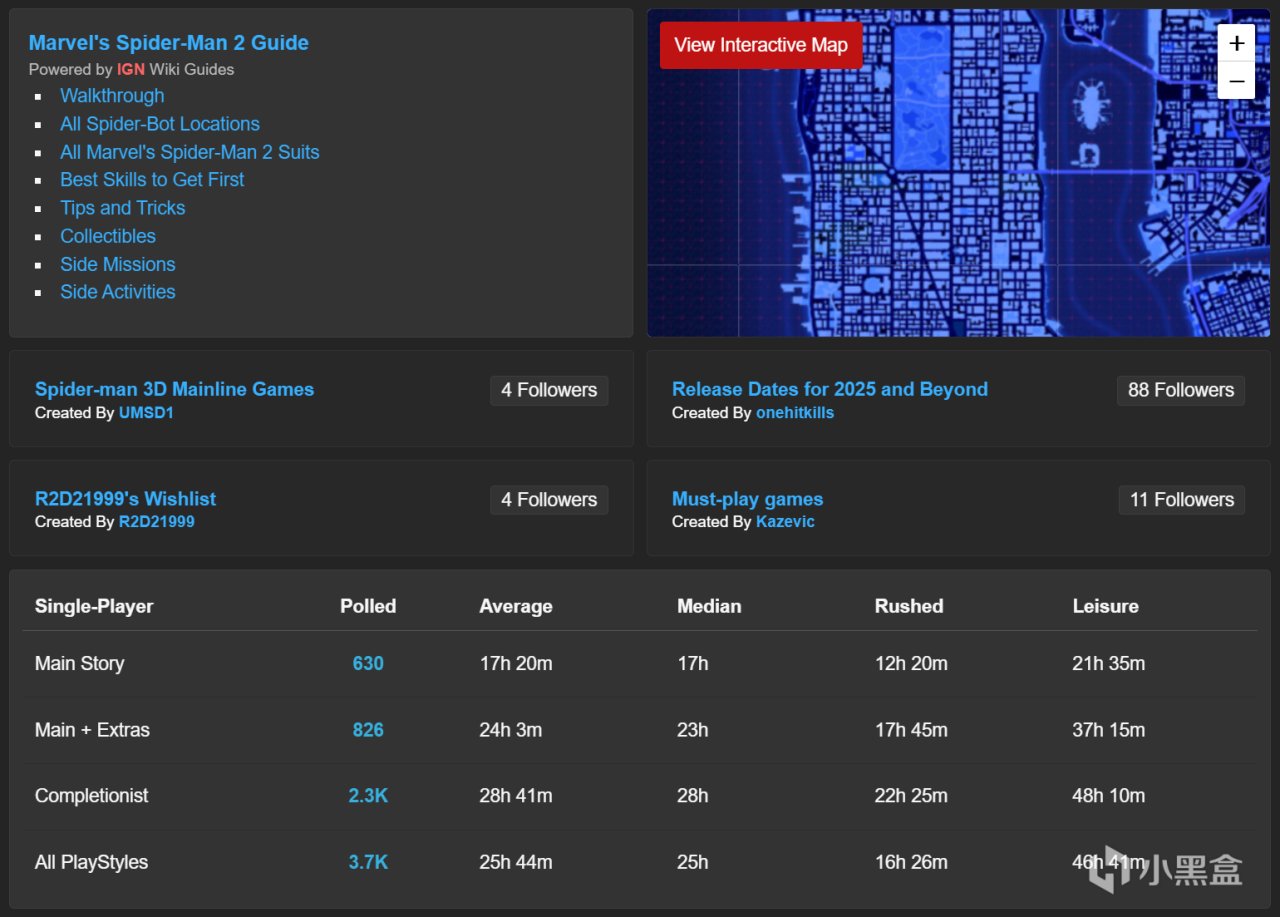
Task: Click the Polled column header
Action: pyautogui.click(x=368, y=606)
